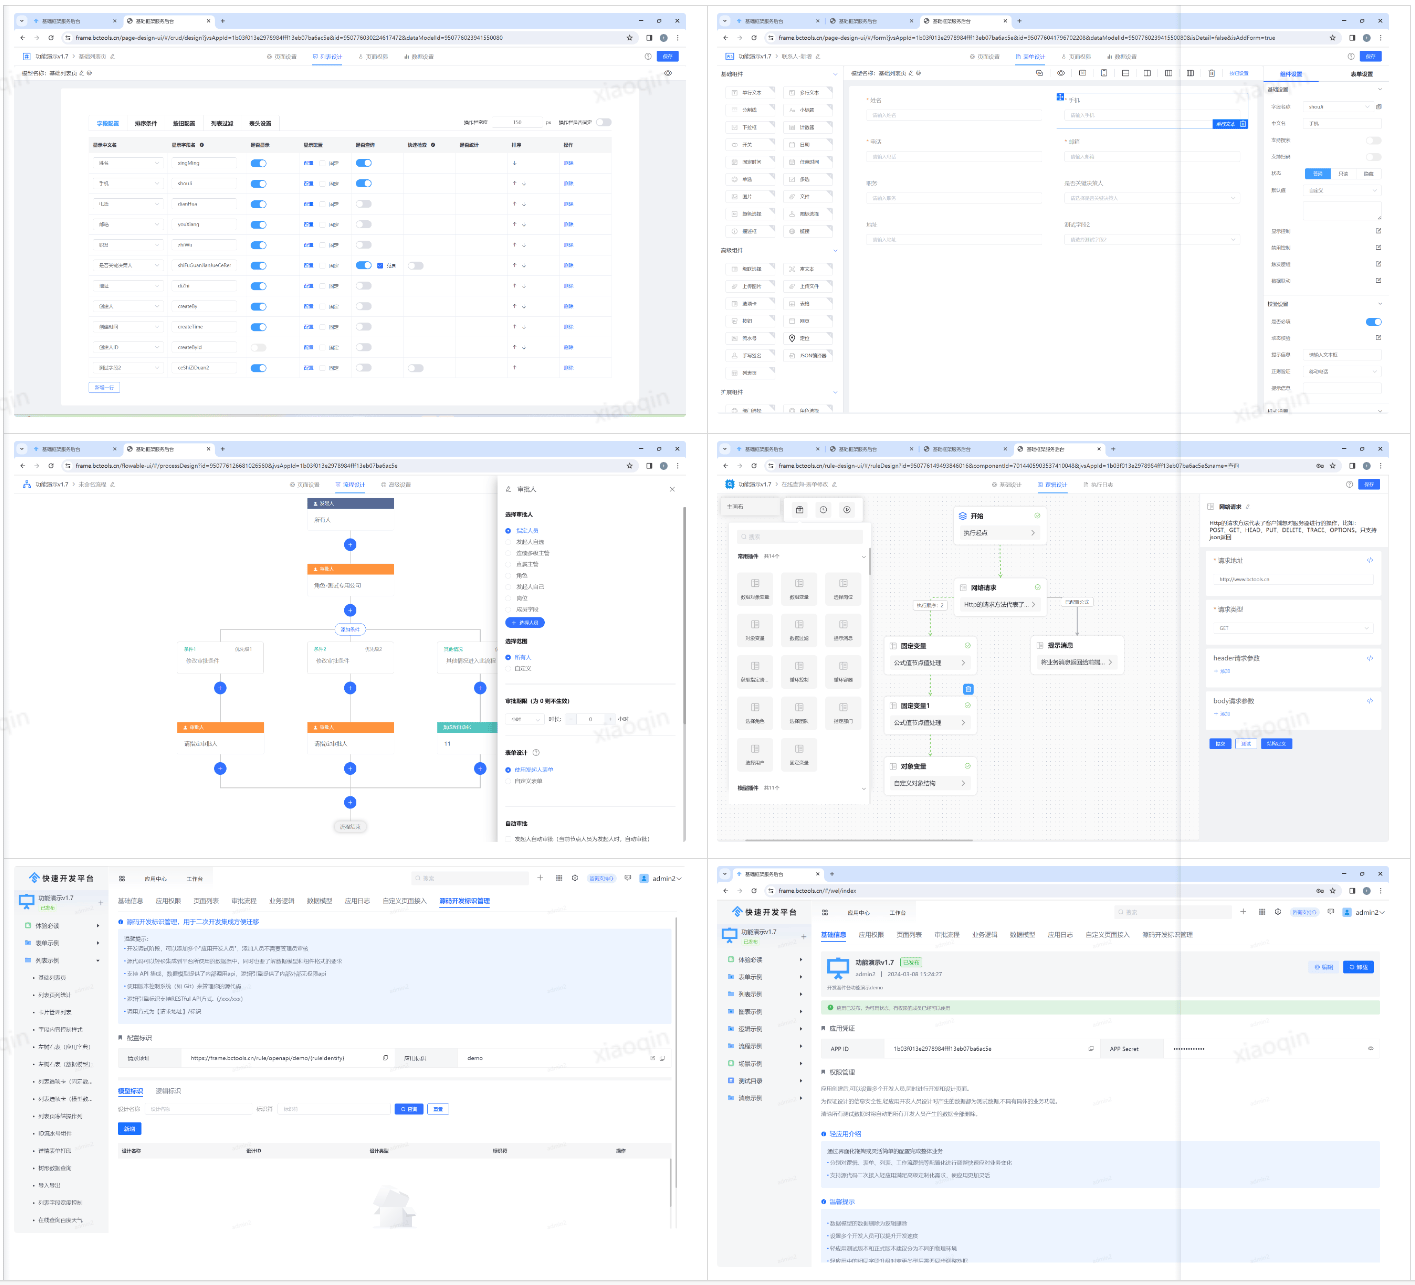
Task: Open the 第三方开发标识管理 tab in identifier-management window
Action: point(465,901)
